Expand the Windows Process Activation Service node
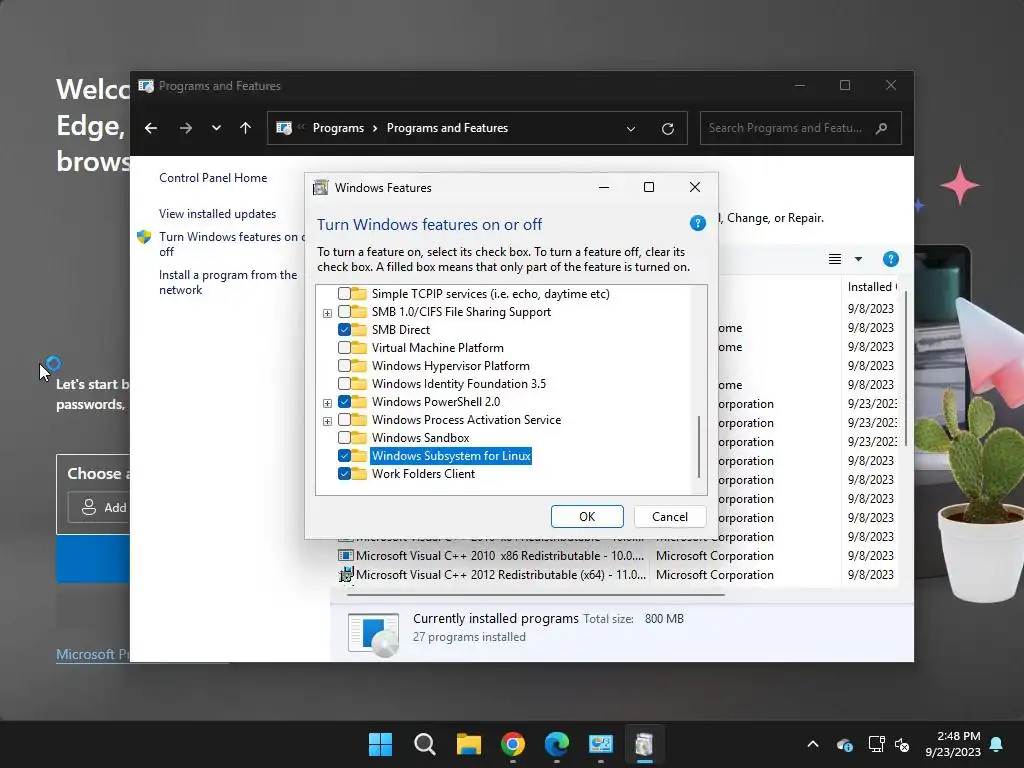 click(327, 421)
